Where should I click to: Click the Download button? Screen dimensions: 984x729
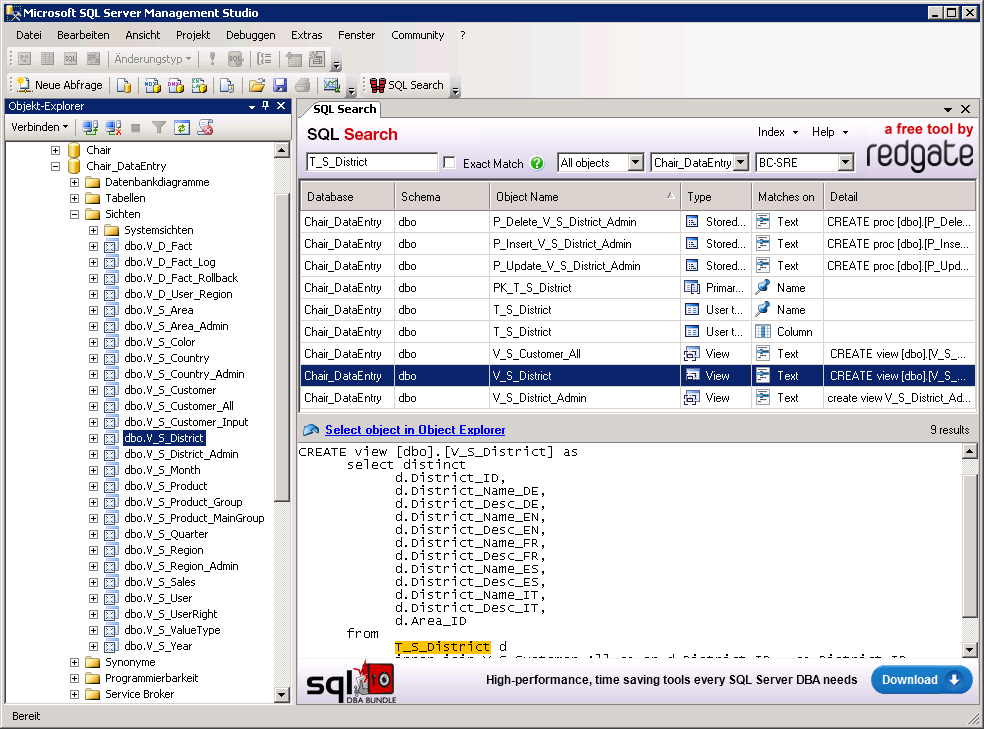[x=921, y=680]
